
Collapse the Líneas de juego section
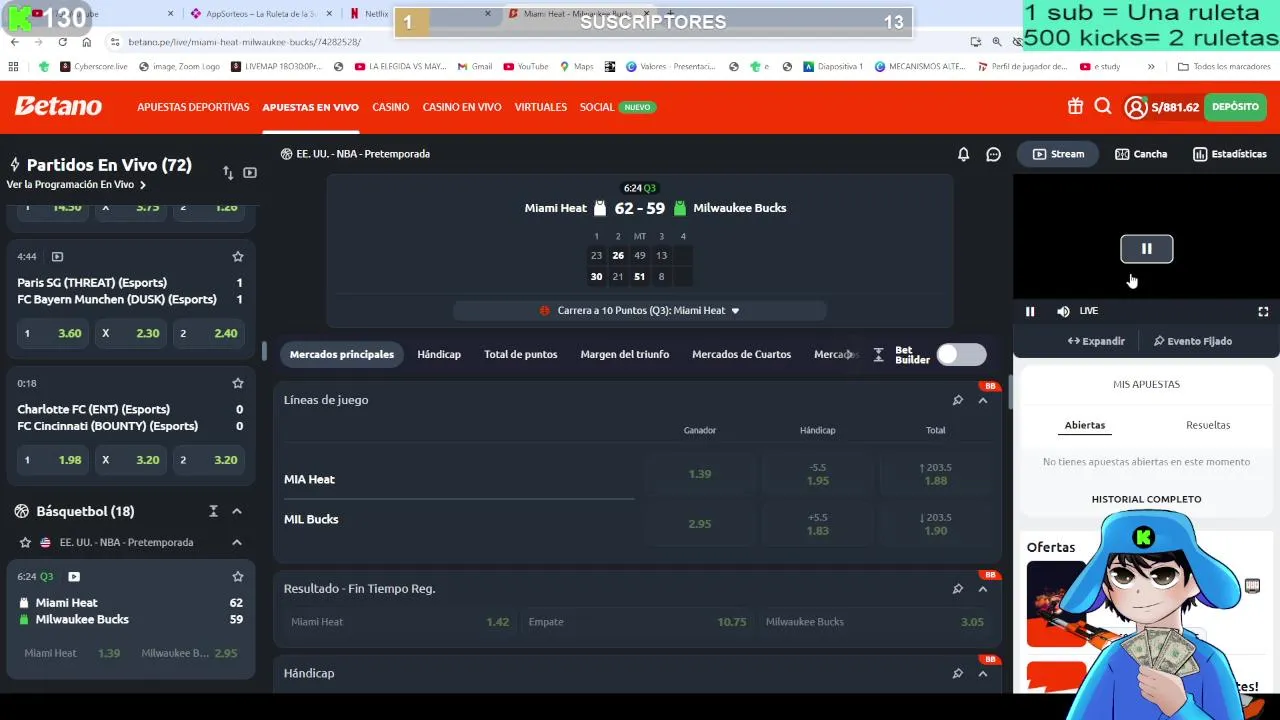983,400
